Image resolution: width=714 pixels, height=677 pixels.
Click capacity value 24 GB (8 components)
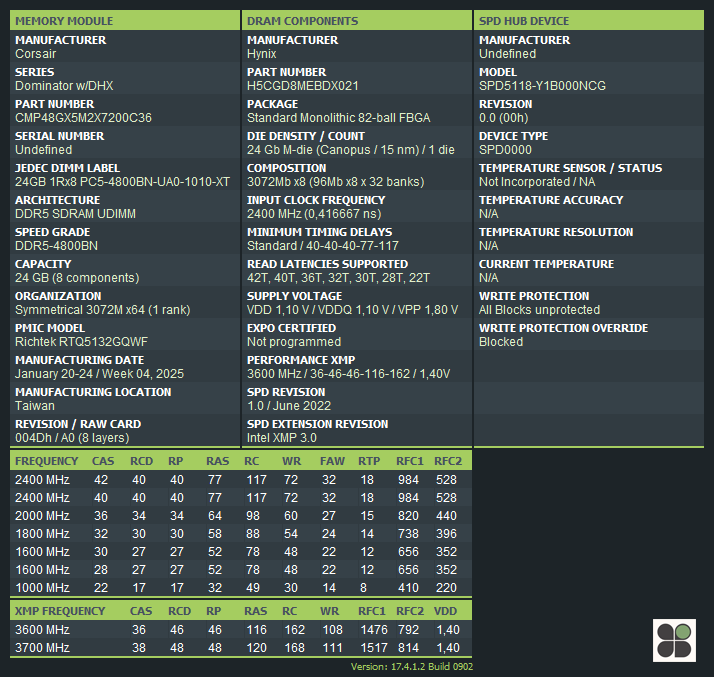point(77,278)
